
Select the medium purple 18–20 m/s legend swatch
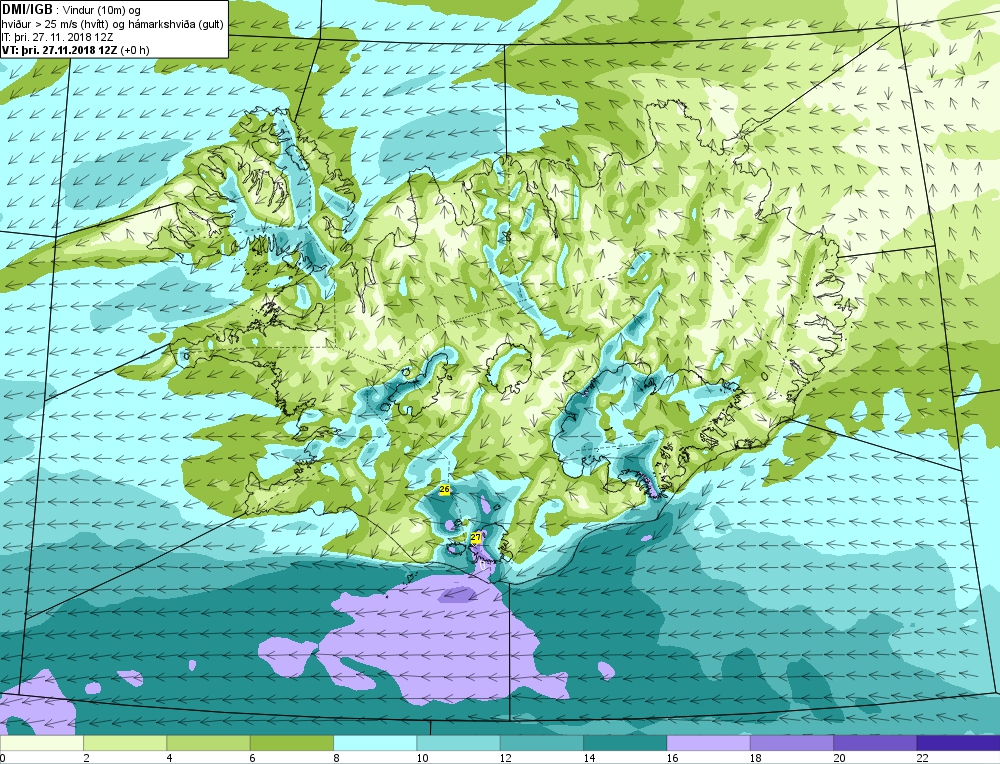(x=791, y=743)
